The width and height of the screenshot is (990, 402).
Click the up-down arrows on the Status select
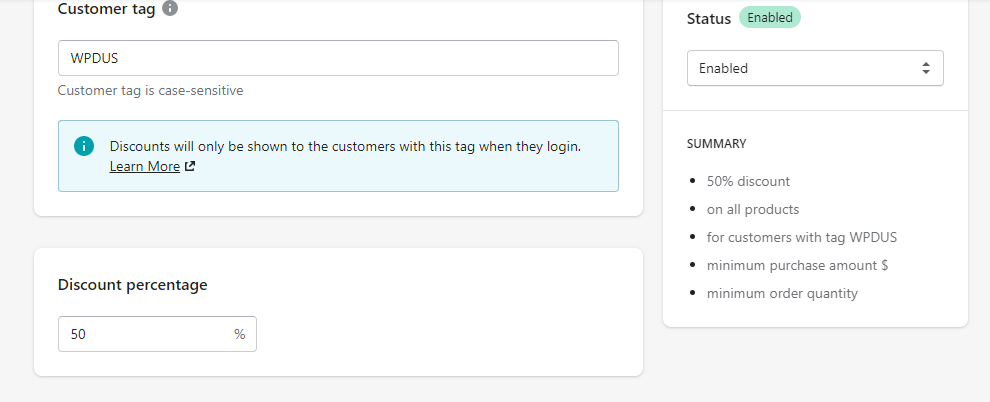[x=925, y=69]
